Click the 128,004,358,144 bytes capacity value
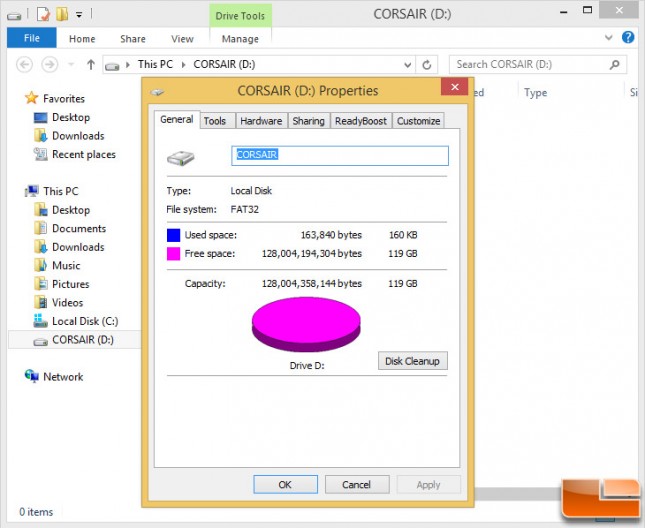The width and height of the screenshot is (645, 528). (312, 283)
